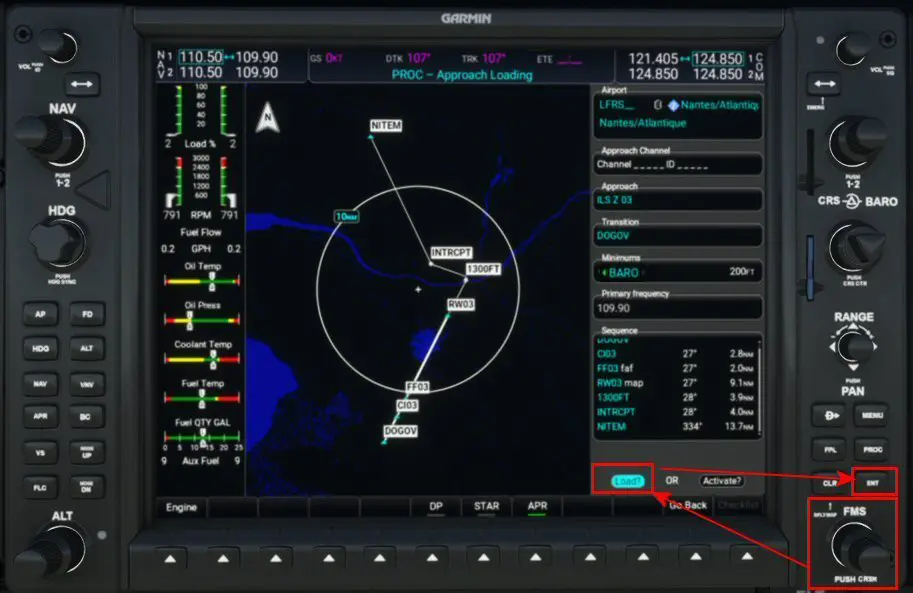Screen dimensions: 913x593
Task: Select the Airport identifier field LFRS
Action: 616,105
